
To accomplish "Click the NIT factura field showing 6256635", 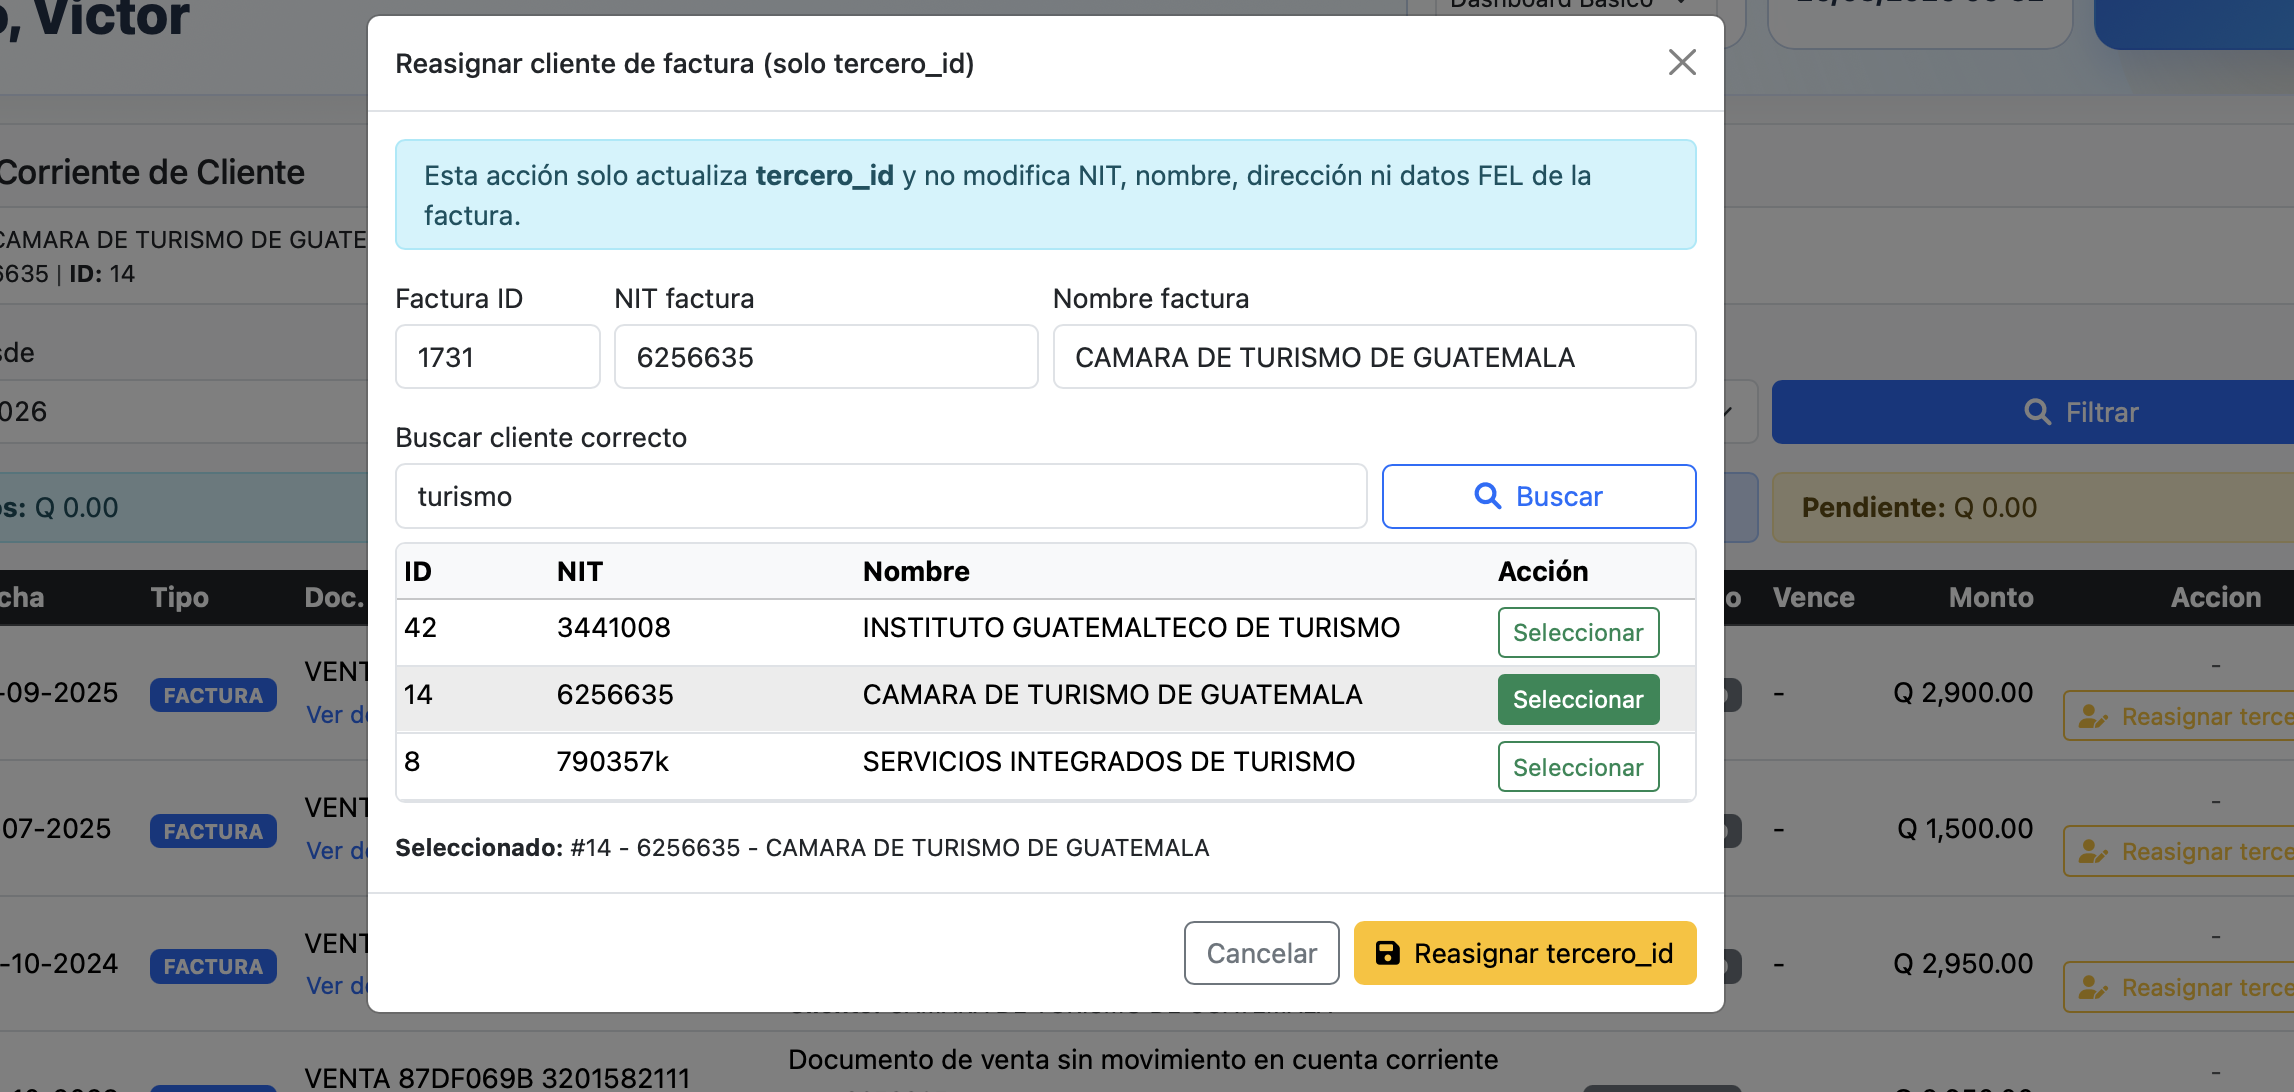I will (826, 357).
